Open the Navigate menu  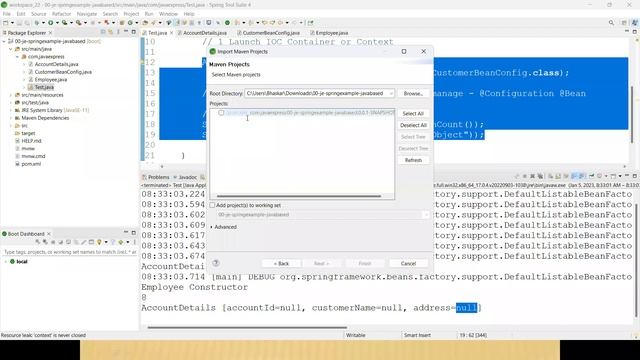point(87,14)
